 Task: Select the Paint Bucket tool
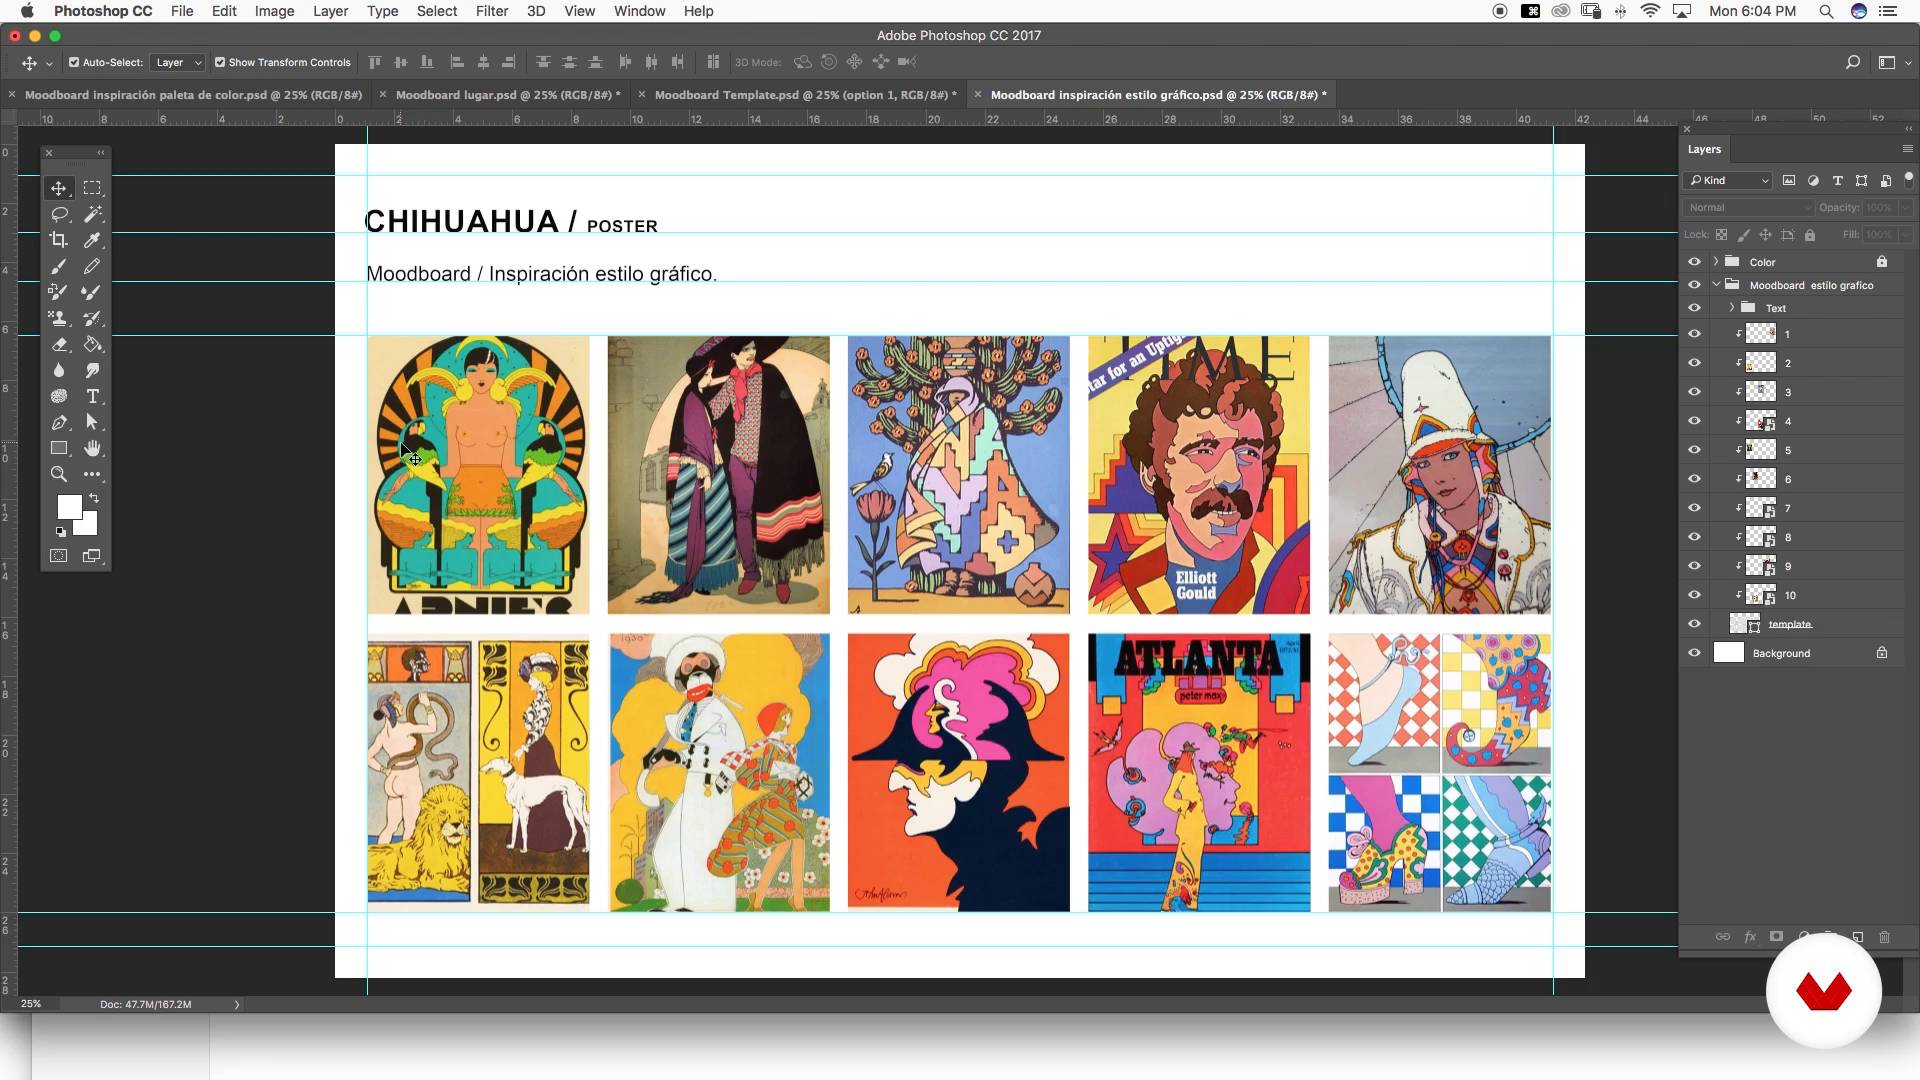92,344
